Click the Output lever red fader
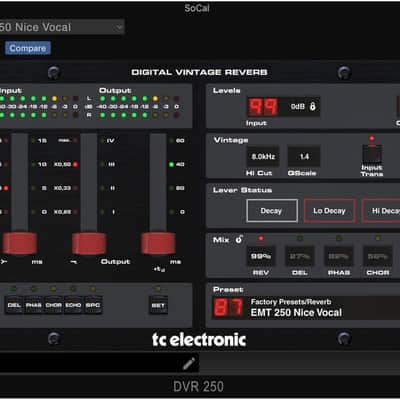Screen dimensions: 400x400 [x=89, y=243]
